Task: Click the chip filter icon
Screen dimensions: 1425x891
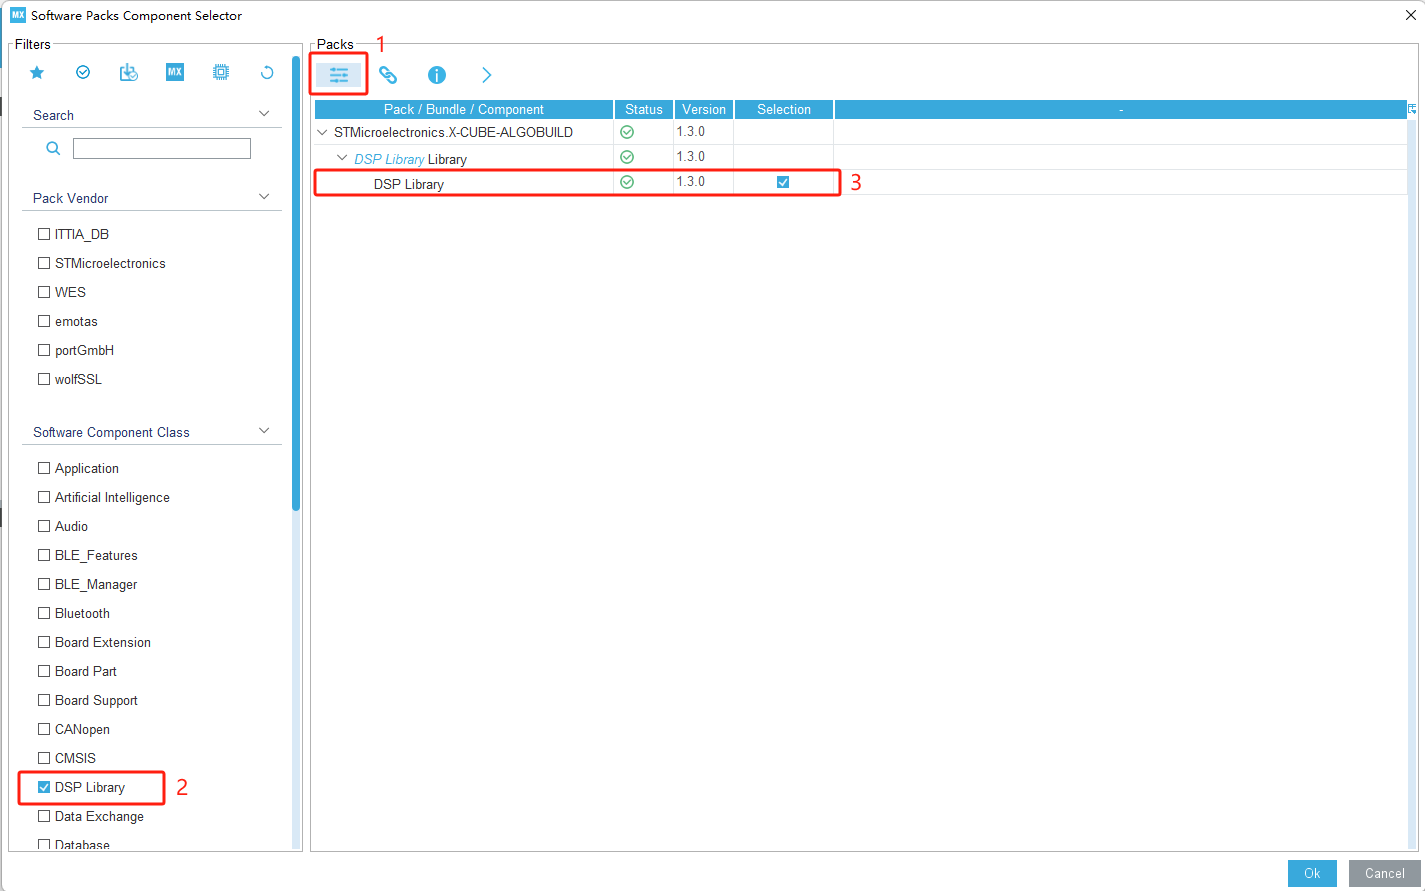Action: click(x=221, y=72)
